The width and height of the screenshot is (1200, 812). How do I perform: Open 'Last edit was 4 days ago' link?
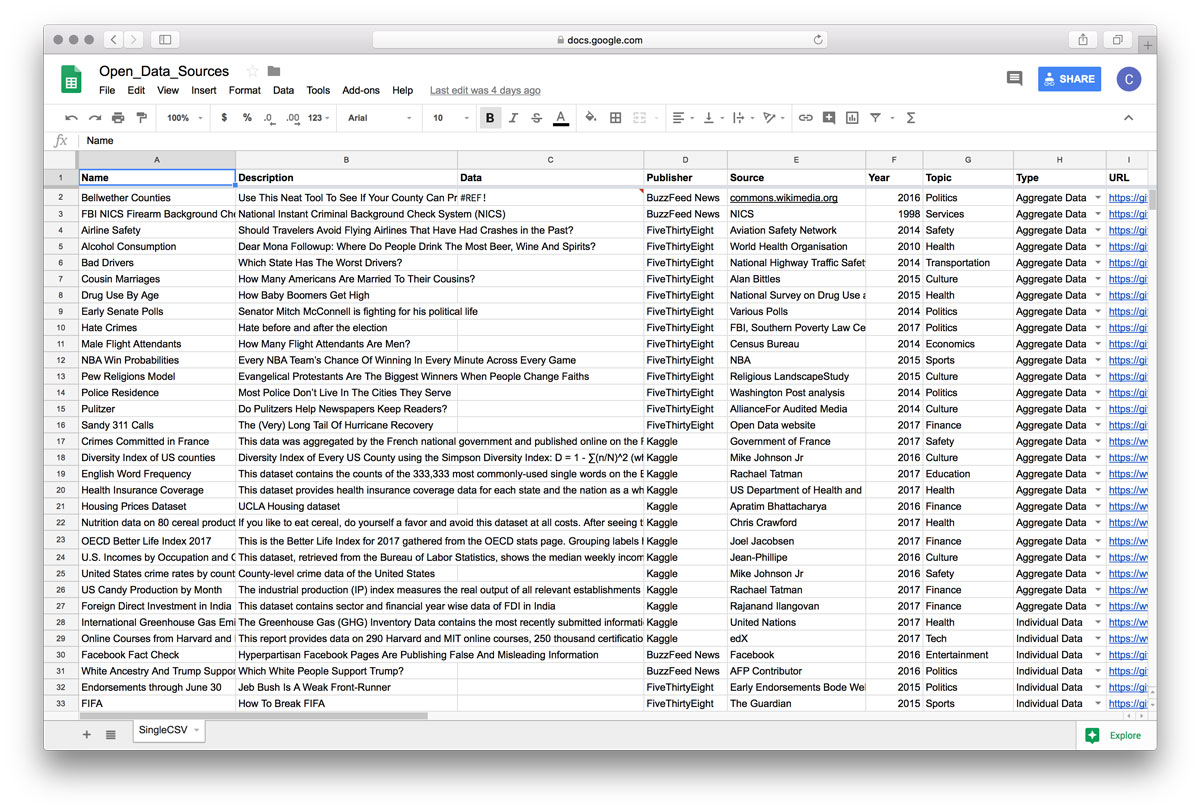(485, 90)
